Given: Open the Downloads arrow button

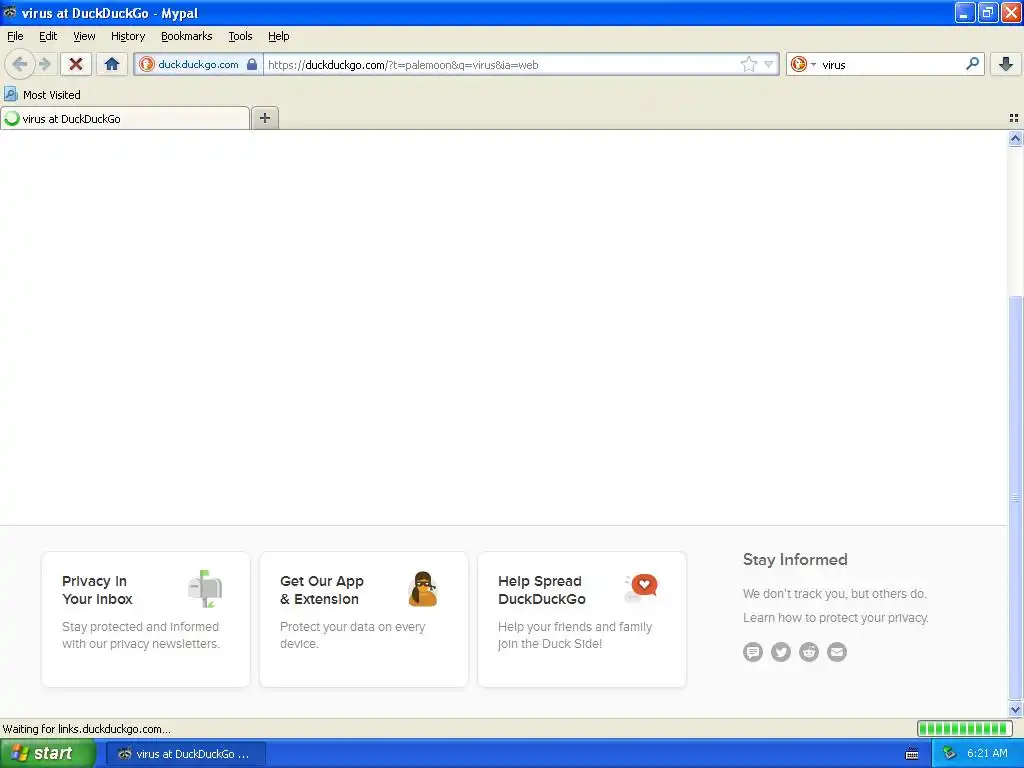Looking at the screenshot, I should (x=1006, y=64).
